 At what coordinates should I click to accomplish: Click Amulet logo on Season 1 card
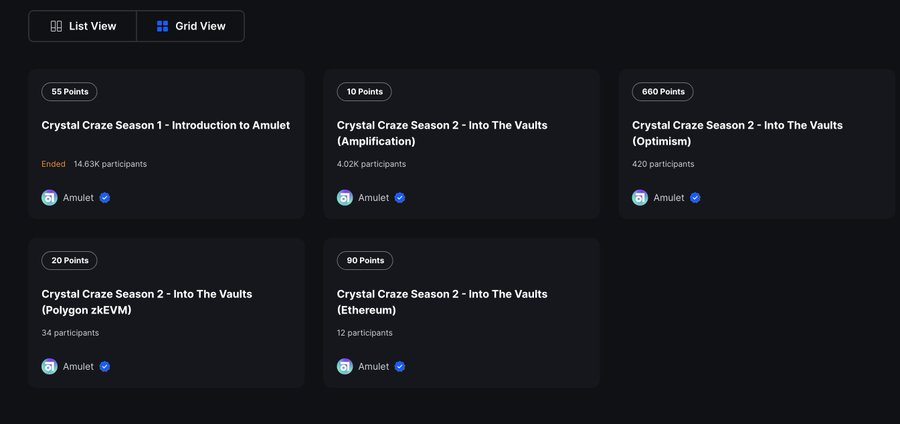(49, 198)
